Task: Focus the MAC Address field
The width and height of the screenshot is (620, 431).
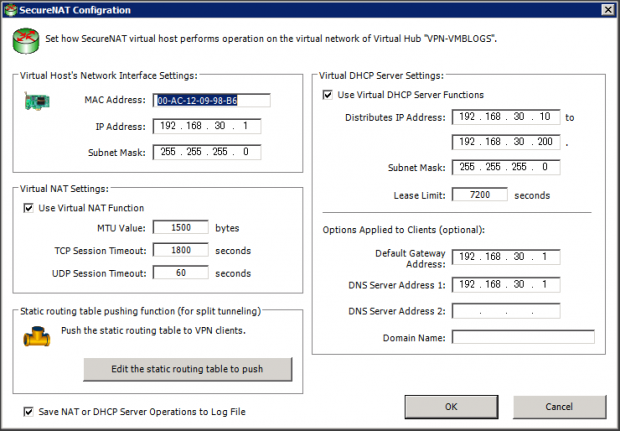Action: [x=212, y=100]
